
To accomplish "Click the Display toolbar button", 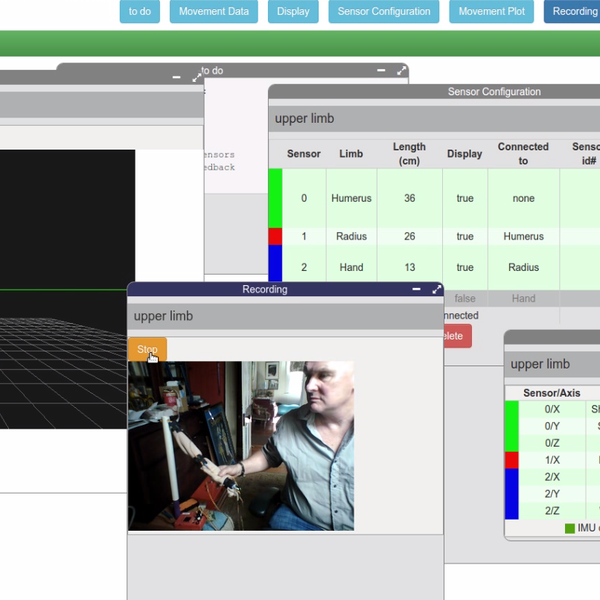I will pyautogui.click(x=293, y=11).
